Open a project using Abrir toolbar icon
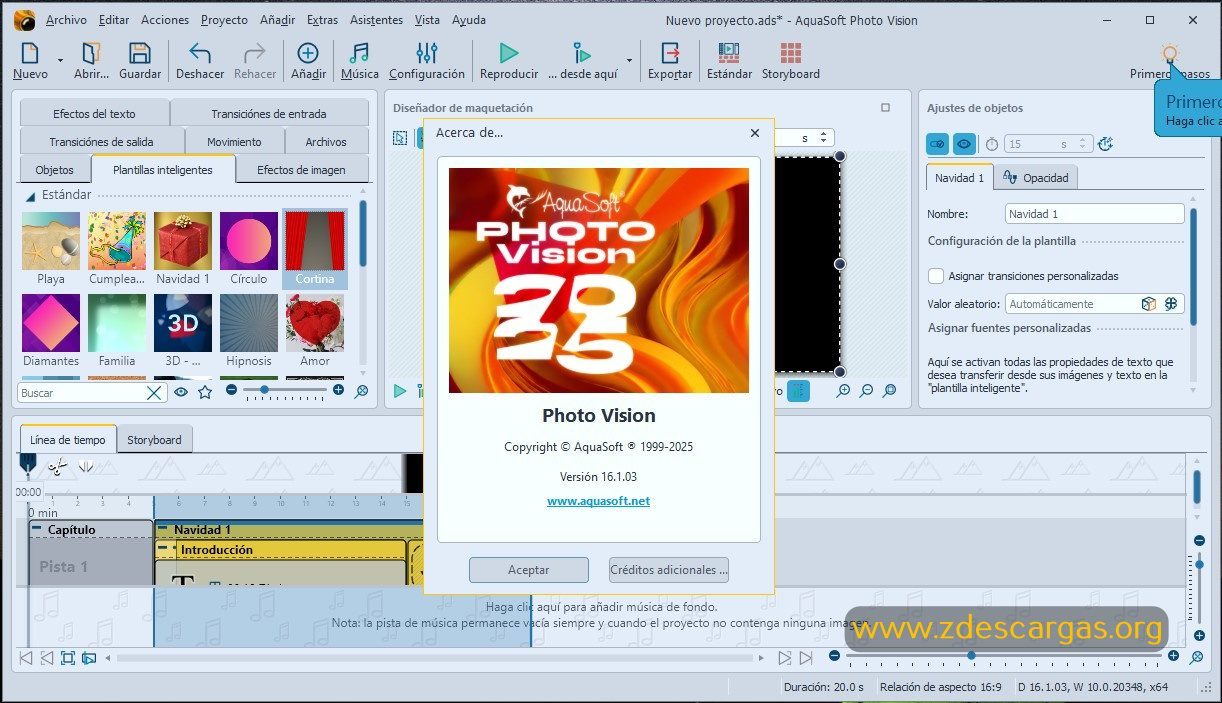 91,53
